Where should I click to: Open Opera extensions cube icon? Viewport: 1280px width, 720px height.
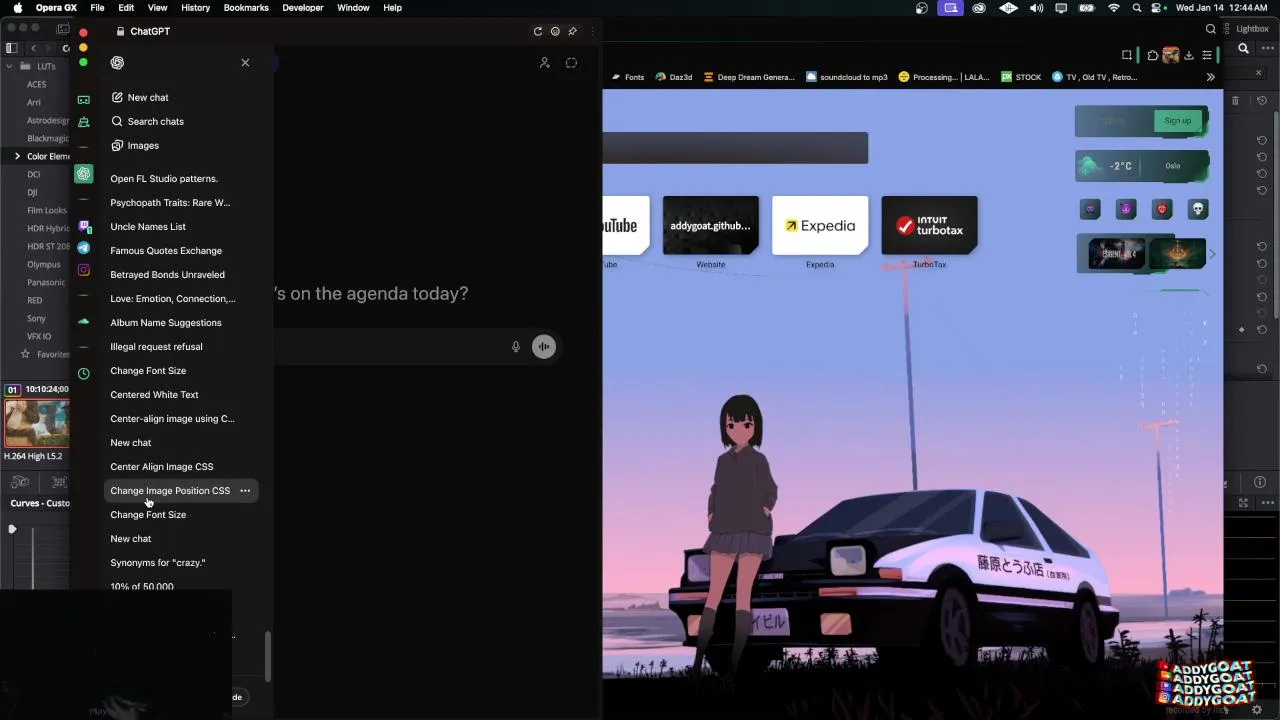[1152, 55]
